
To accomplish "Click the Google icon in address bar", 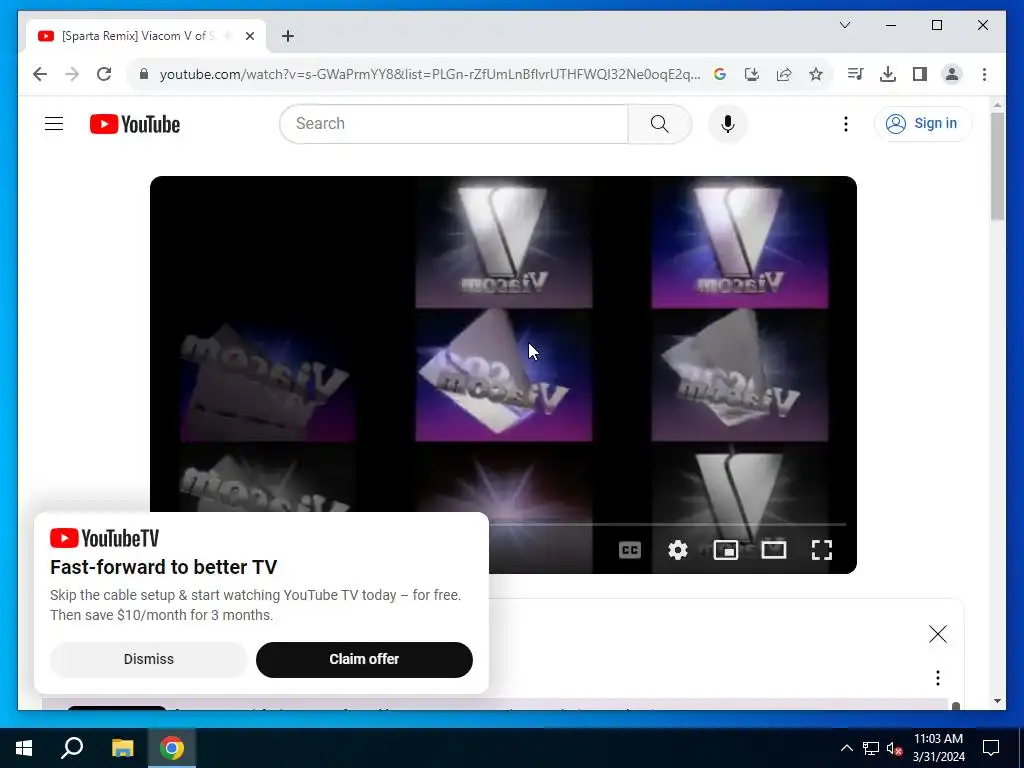I will click(x=720, y=74).
